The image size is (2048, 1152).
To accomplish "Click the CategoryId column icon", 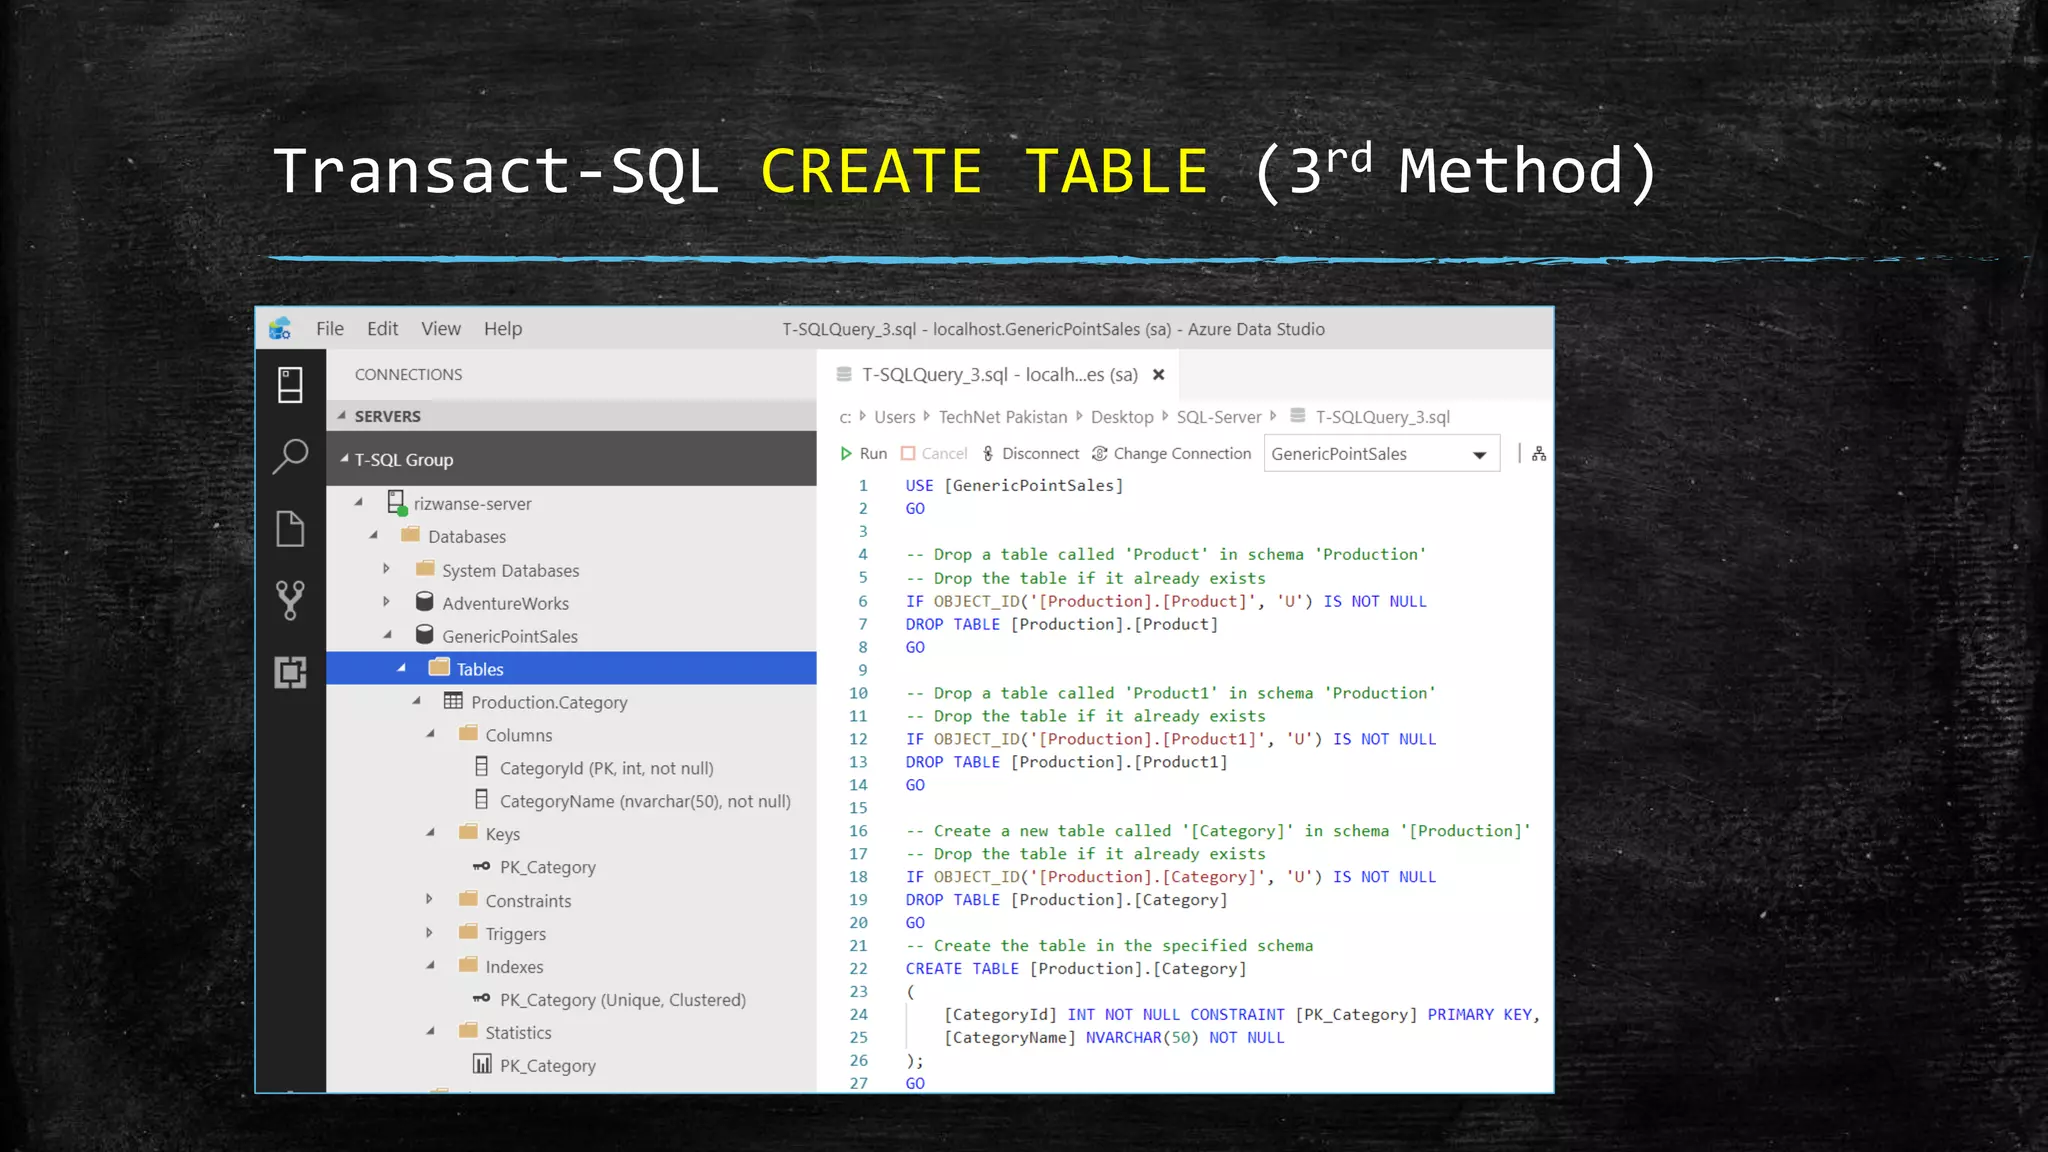I will (x=481, y=767).
